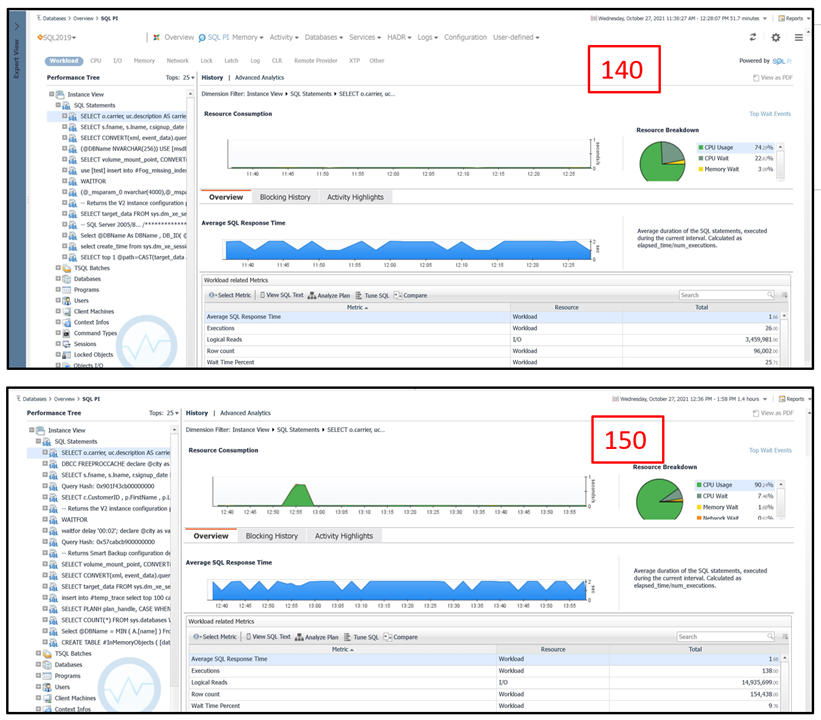The image size is (821, 720).
Task: Open Activity Highlights tab in the lower panel
Action: [x=344, y=536]
